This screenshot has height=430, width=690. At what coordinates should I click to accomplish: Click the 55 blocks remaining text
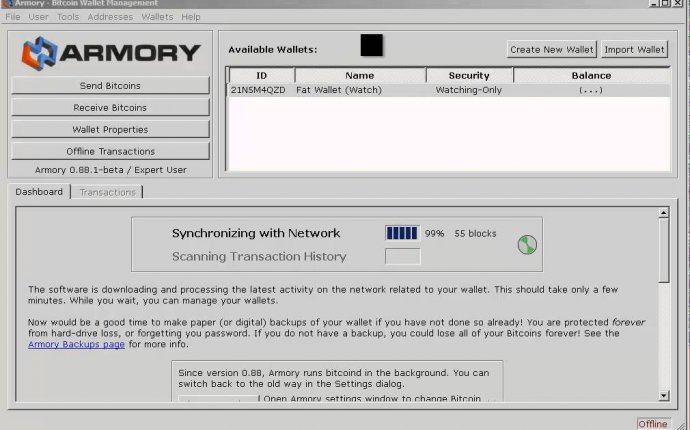click(x=475, y=233)
